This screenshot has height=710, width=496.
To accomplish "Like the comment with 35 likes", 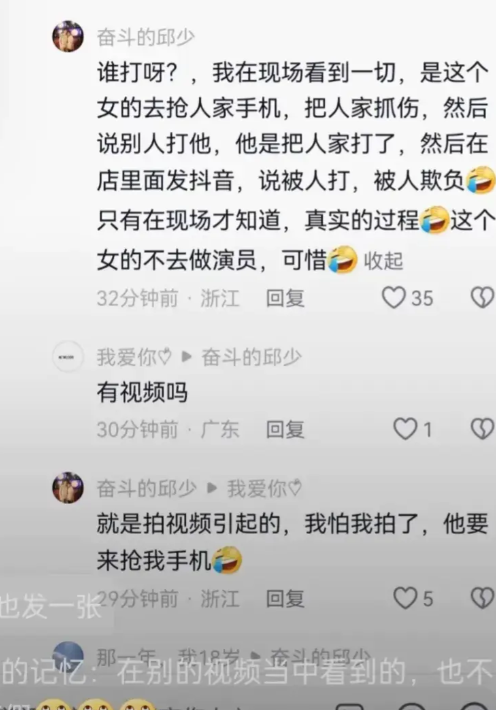I will pyautogui.click(x=394, y=298).
